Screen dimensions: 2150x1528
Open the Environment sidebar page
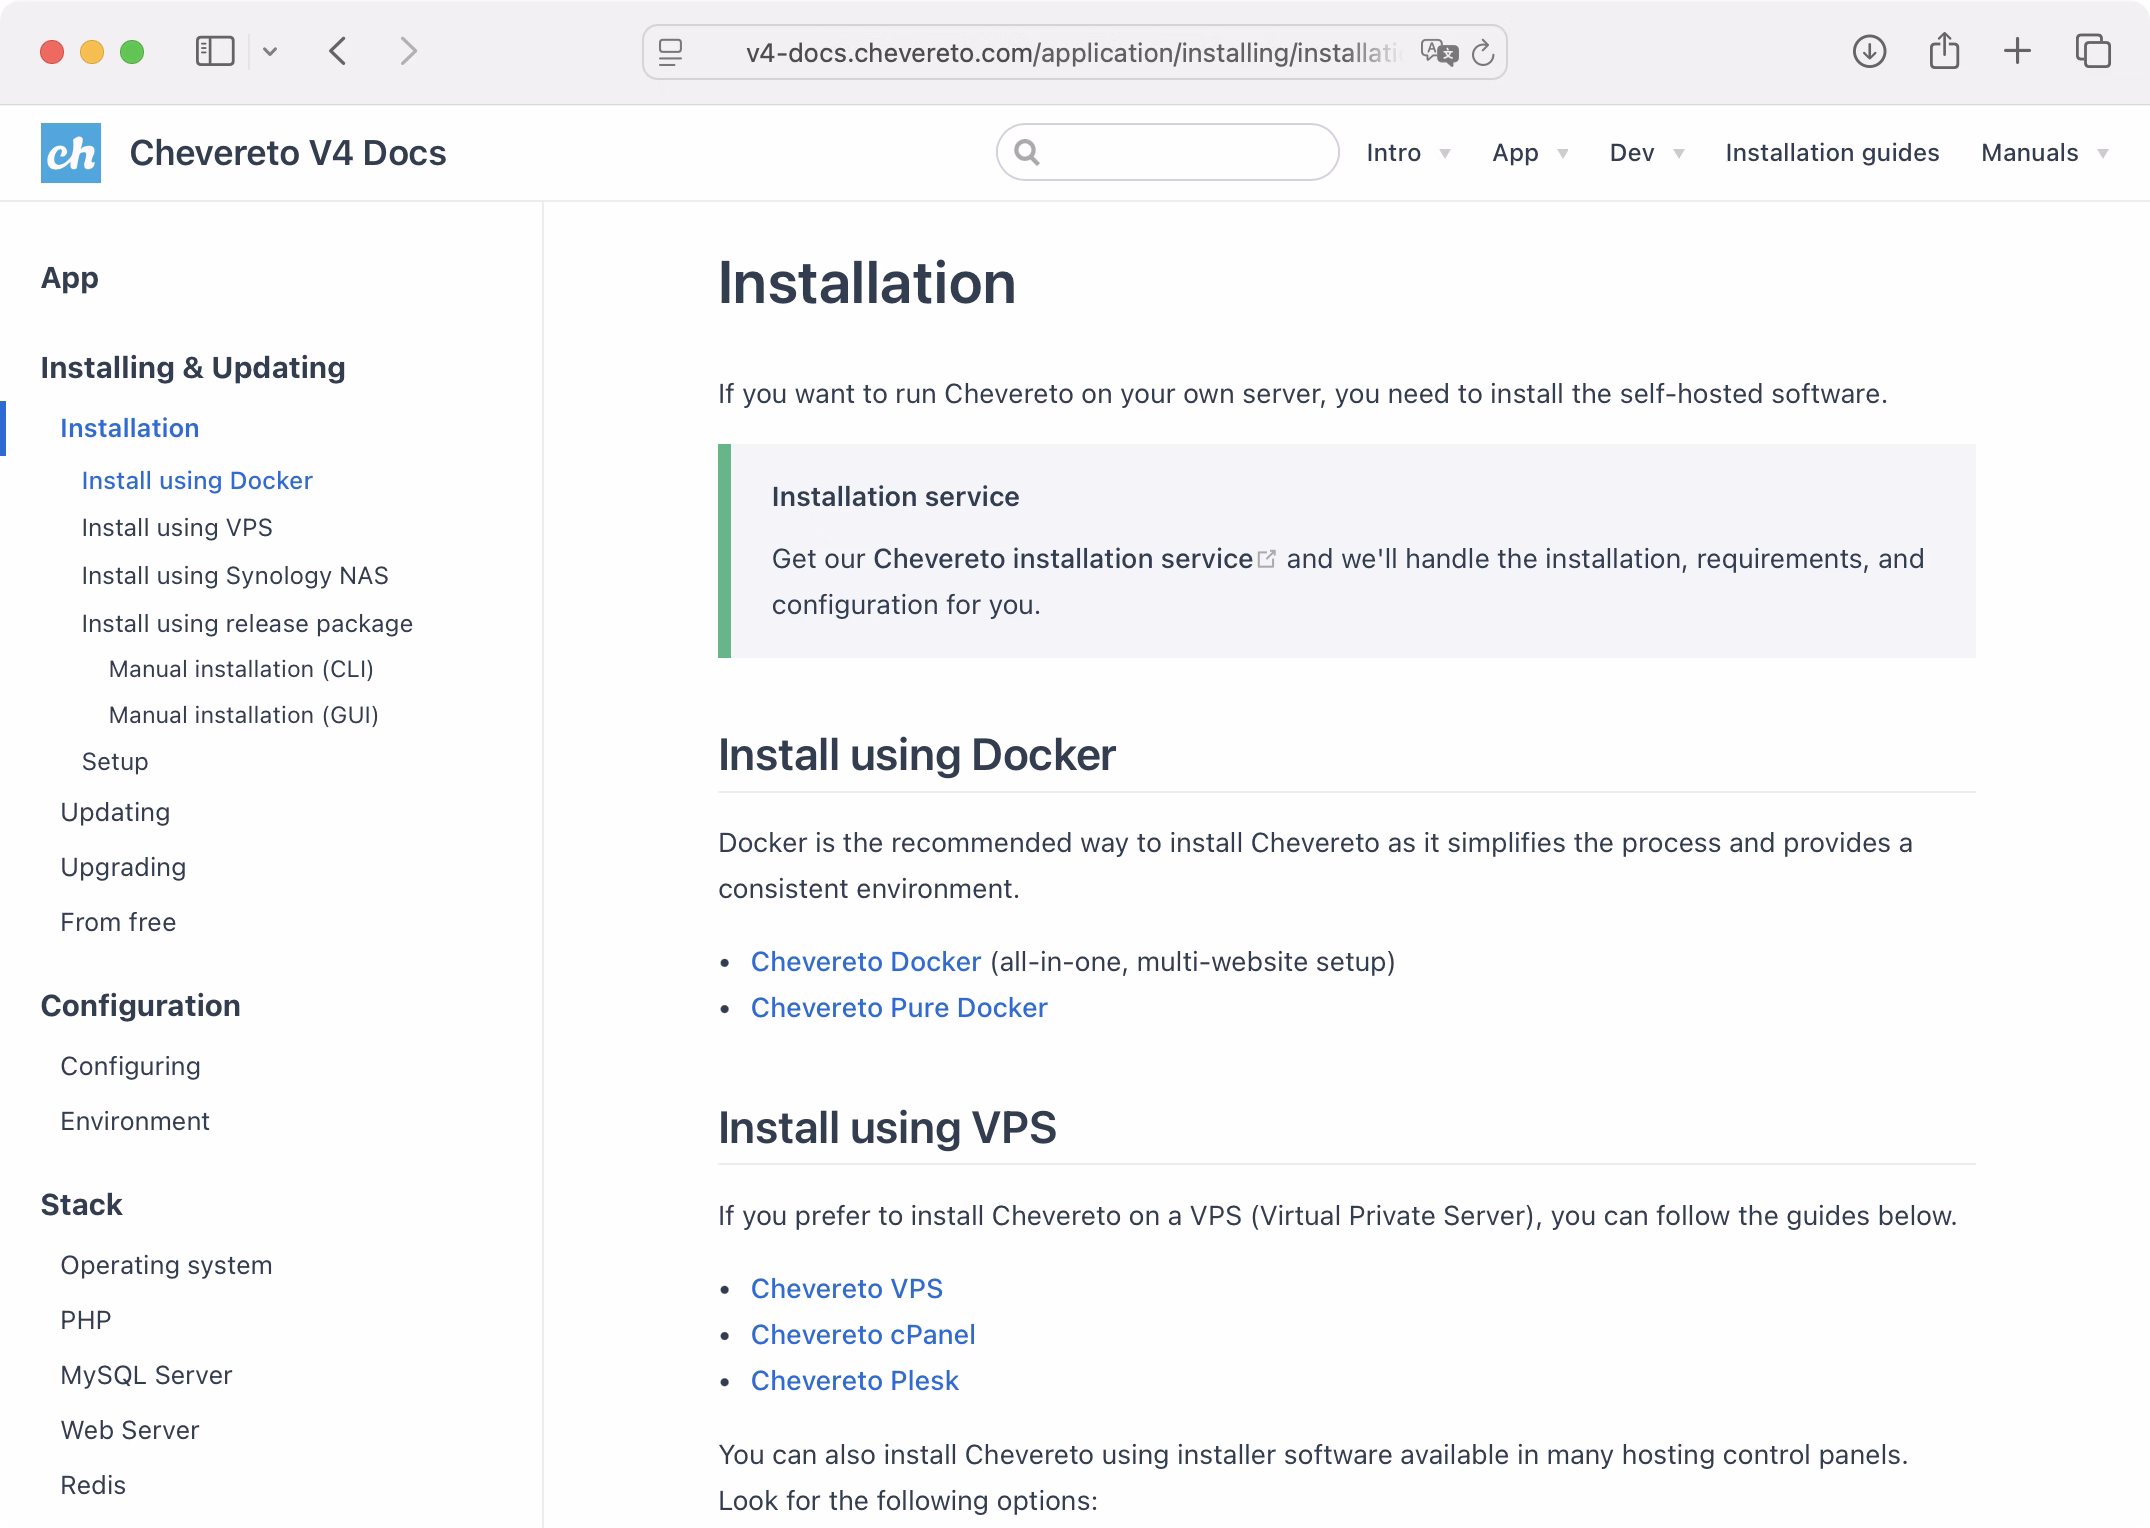(135, 1121)
